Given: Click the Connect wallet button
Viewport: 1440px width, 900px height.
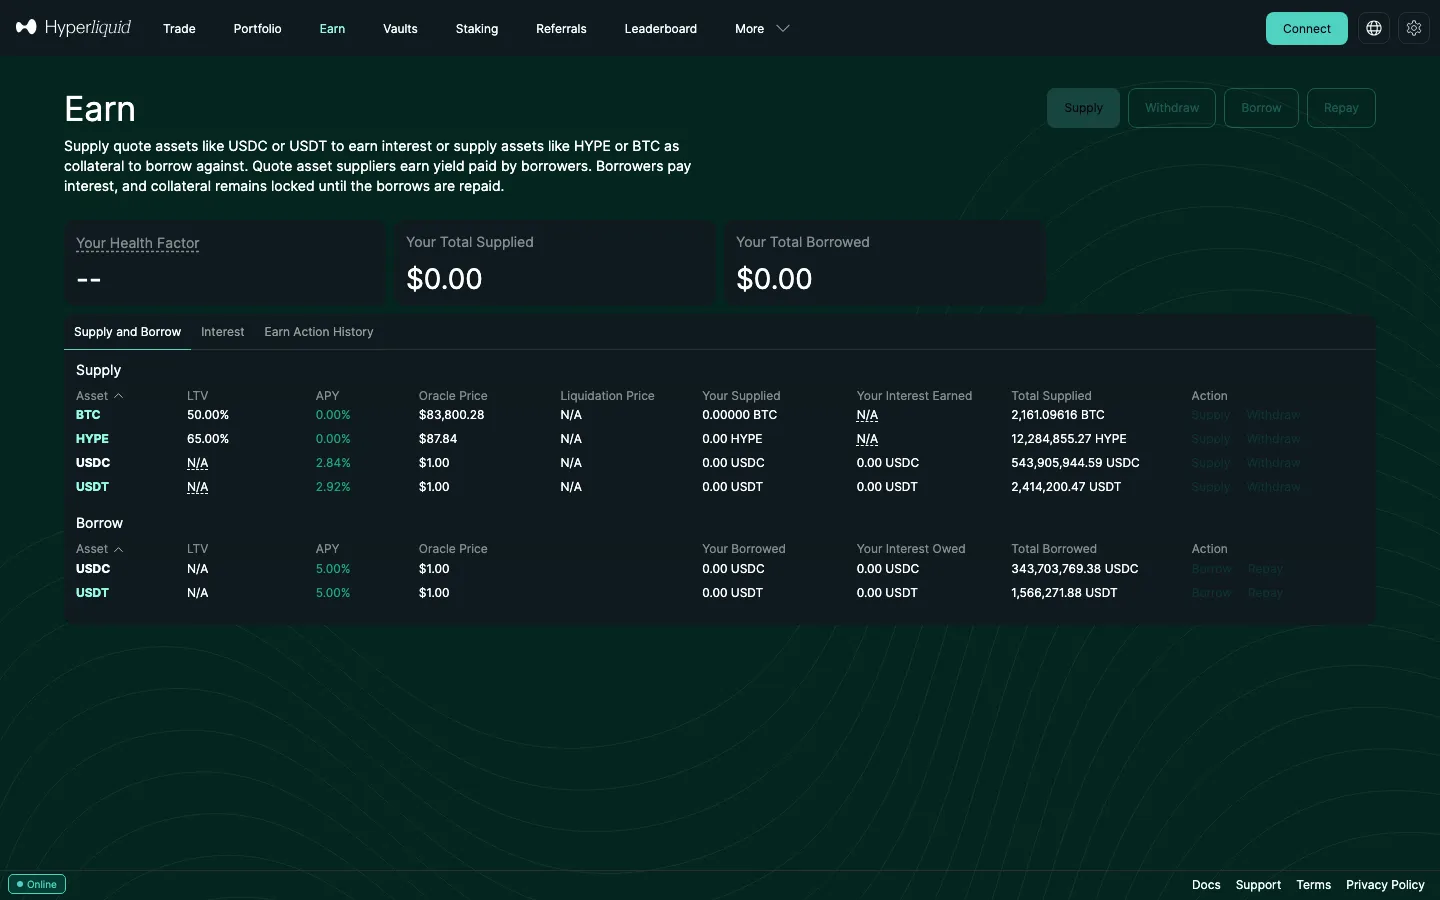Looking at the screenshot, I should (1307, 28).
